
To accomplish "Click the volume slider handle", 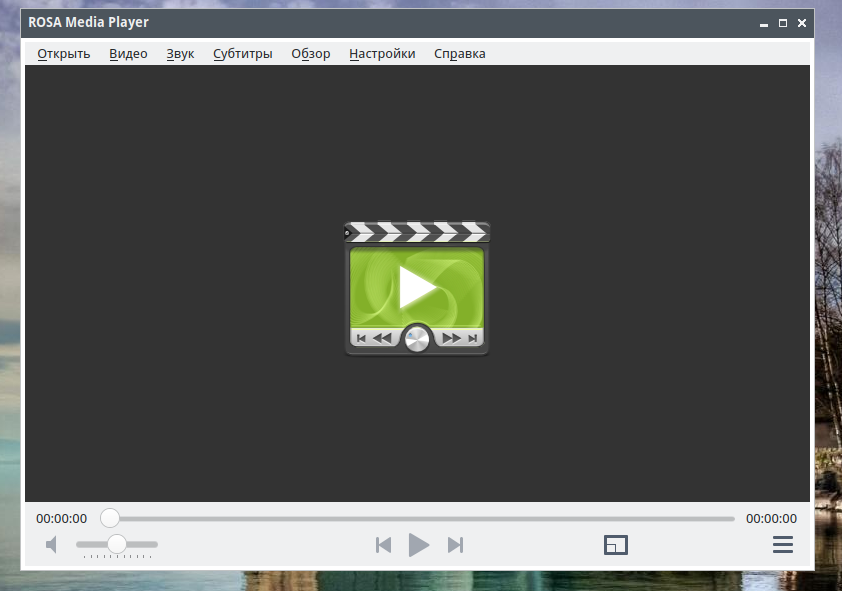I will [117, 544].
